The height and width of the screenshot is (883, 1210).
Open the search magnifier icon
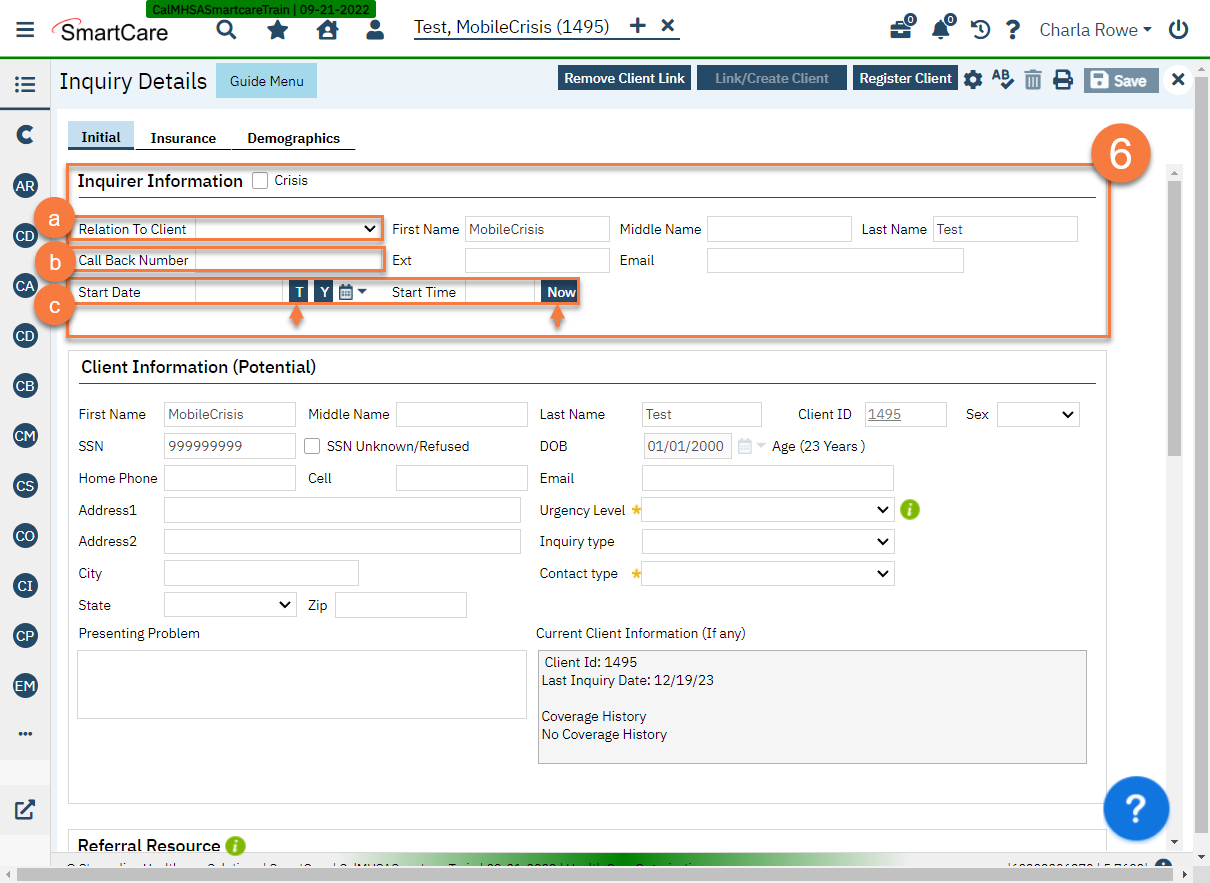pyautogui.click(x=227, y=30)
